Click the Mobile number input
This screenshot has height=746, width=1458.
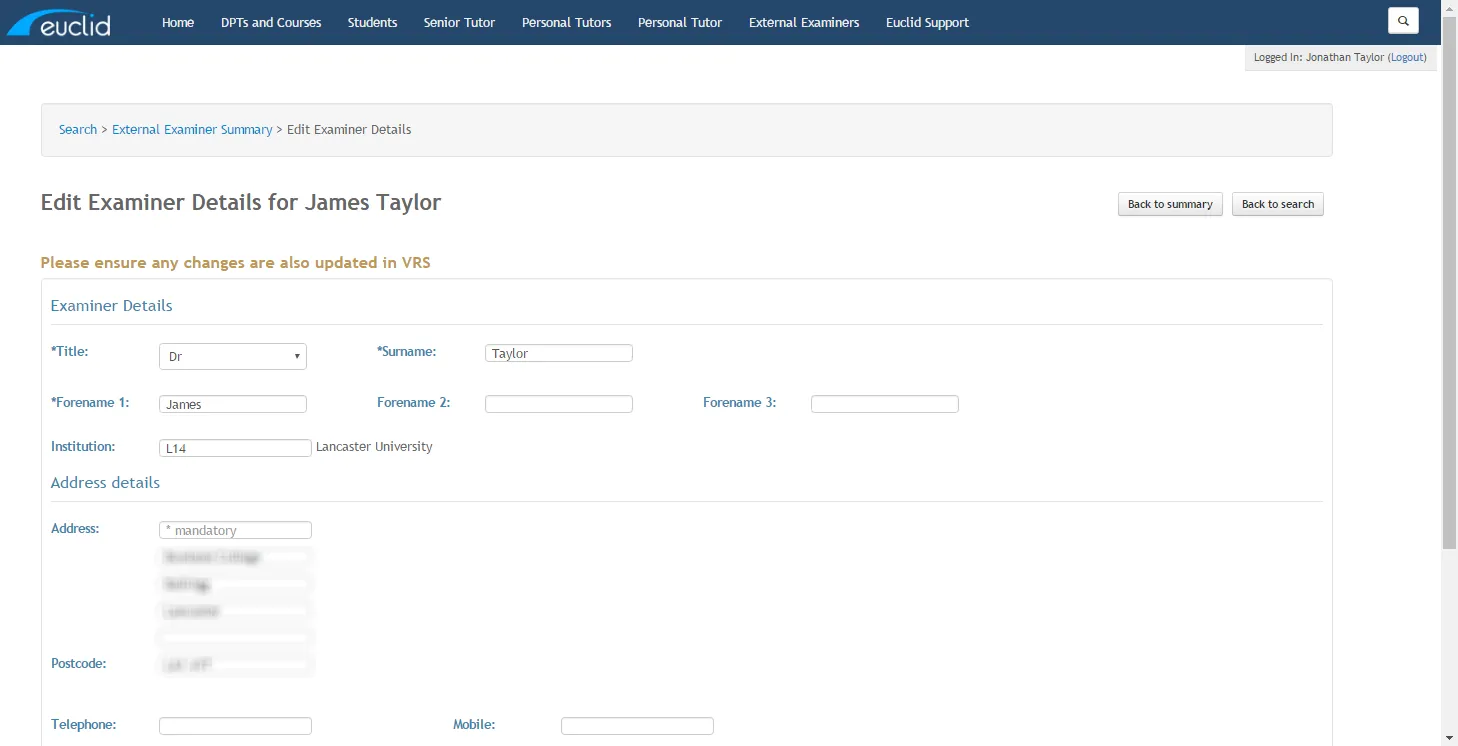(636, 726)
